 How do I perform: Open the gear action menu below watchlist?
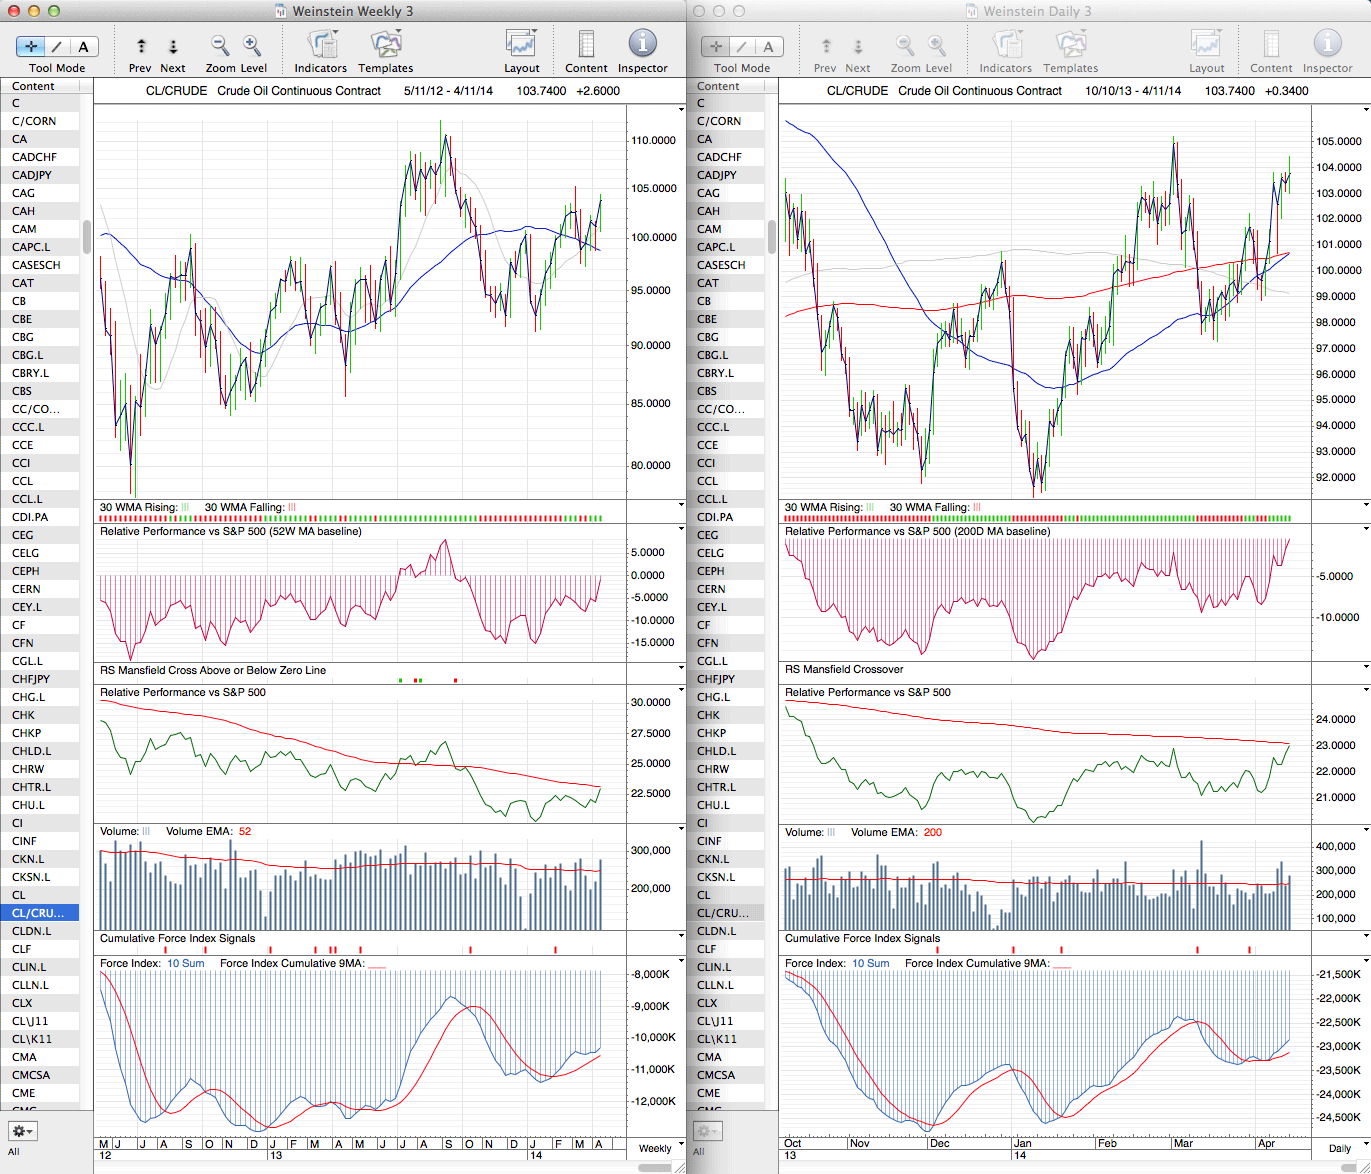(22, 1131)
